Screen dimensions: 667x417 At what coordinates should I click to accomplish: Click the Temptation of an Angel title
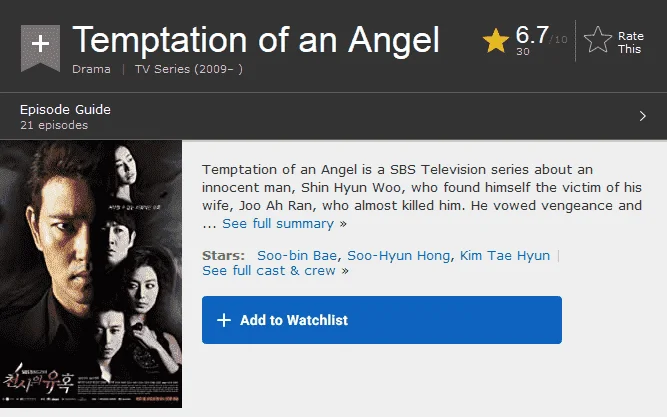click(256, 40)
